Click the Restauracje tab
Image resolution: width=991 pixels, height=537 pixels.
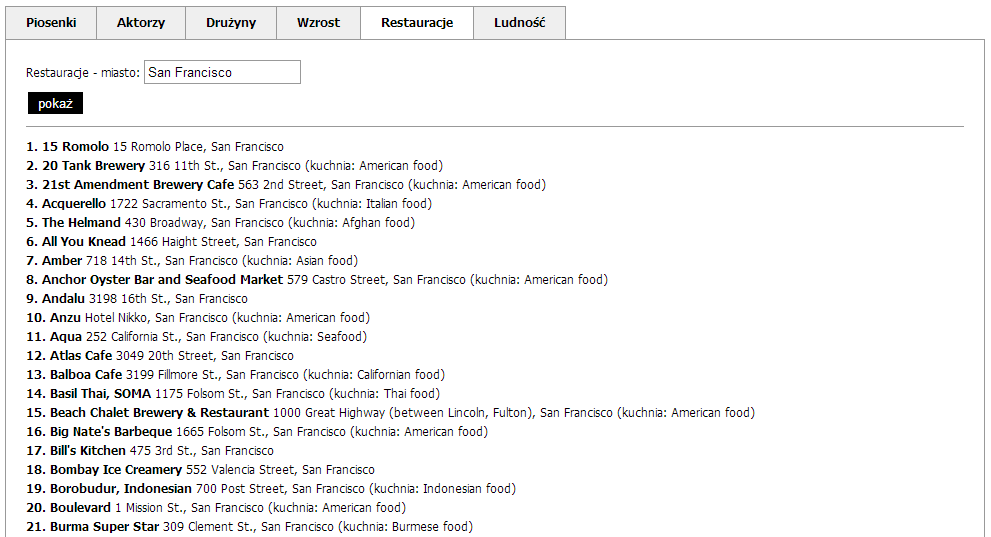[x=417, y=23]
